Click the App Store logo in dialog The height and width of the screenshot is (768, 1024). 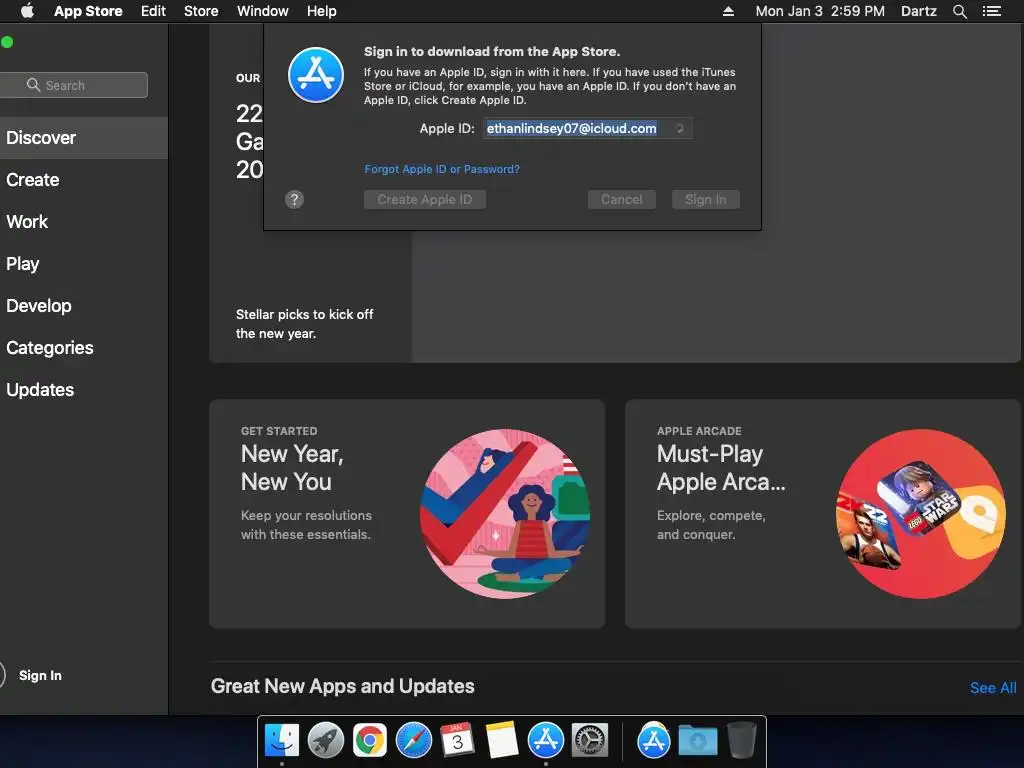point(316,75)
